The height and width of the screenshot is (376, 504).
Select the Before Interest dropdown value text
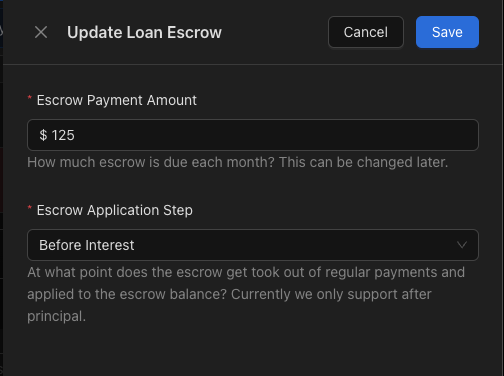tap(87, 245)
